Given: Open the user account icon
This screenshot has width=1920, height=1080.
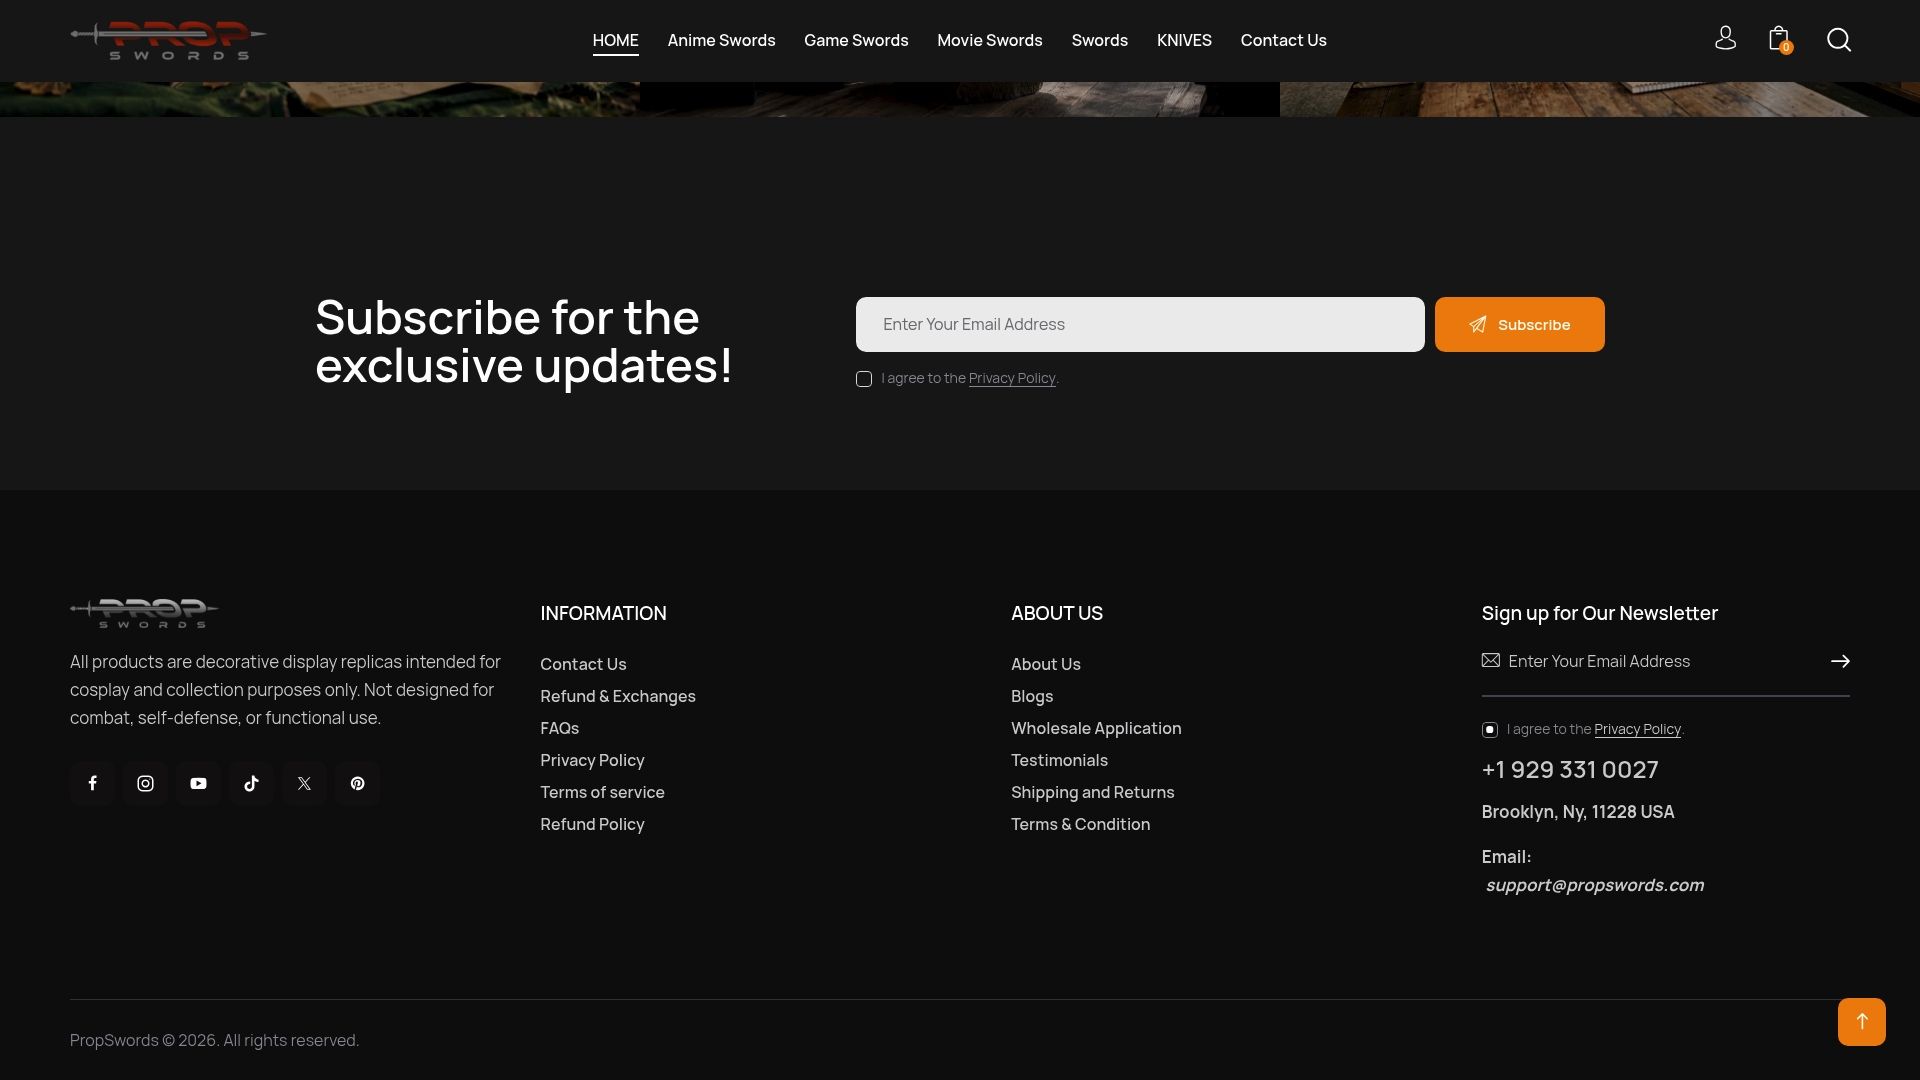Looking at the screenshot, I should [x=1725, y=39].
